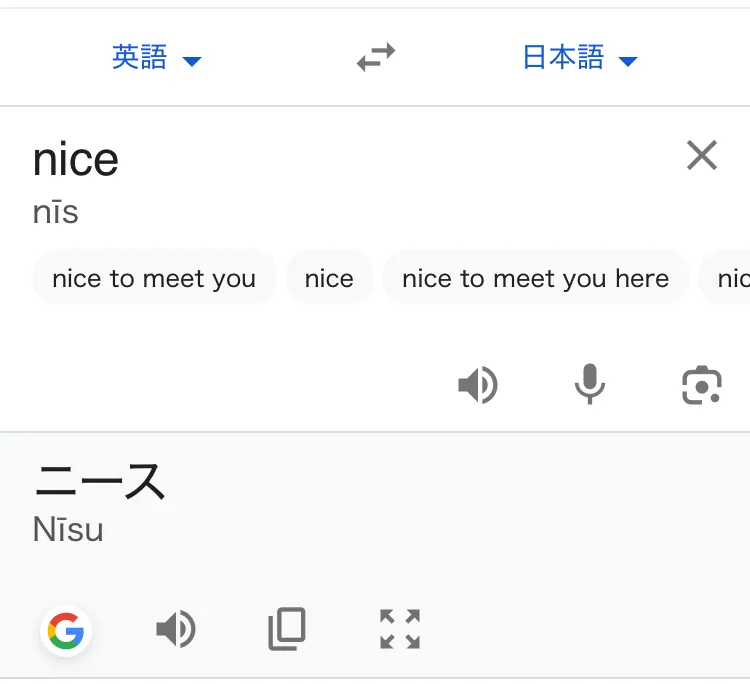Image resolution: width=750 pixels, height=684 pixels.
Task: Expand translation to full screen
Action: click(400, 630)
